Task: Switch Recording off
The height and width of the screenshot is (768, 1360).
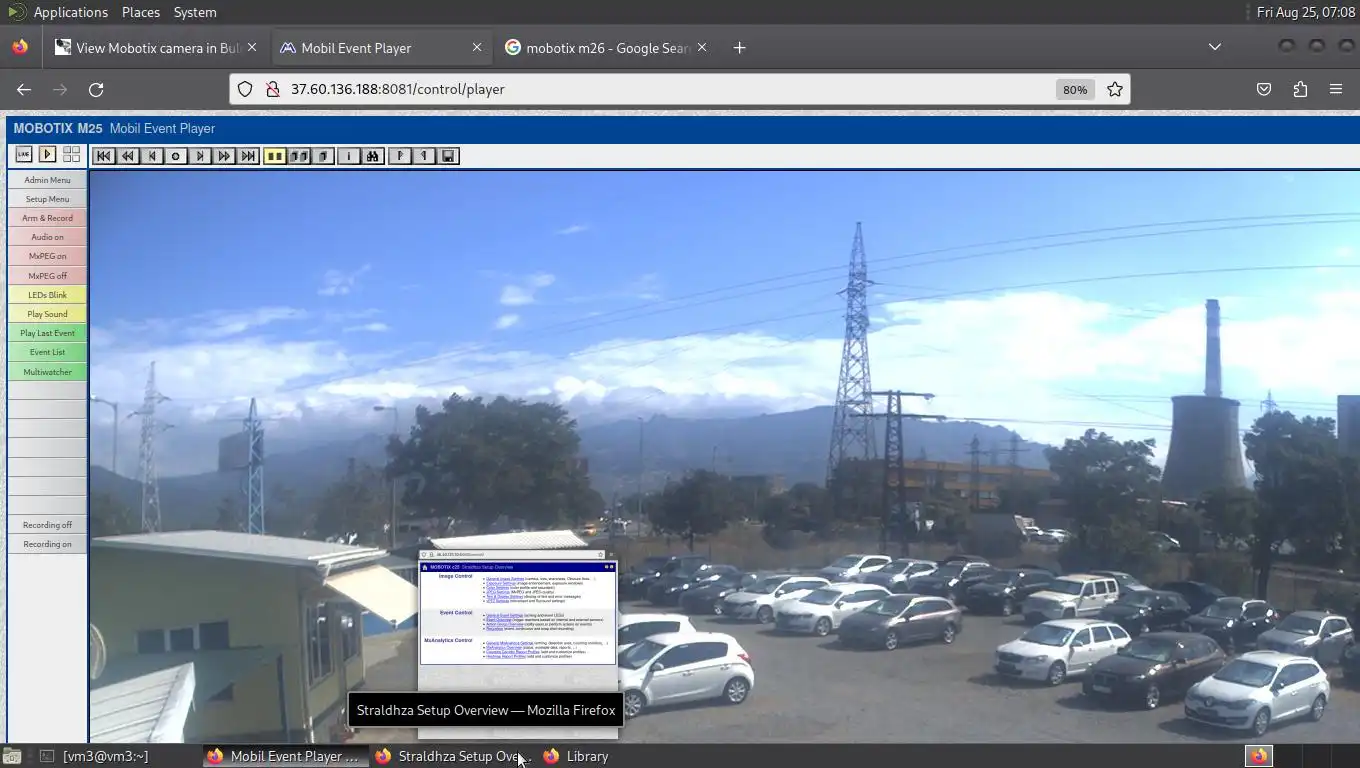Action: pos(47,525)
